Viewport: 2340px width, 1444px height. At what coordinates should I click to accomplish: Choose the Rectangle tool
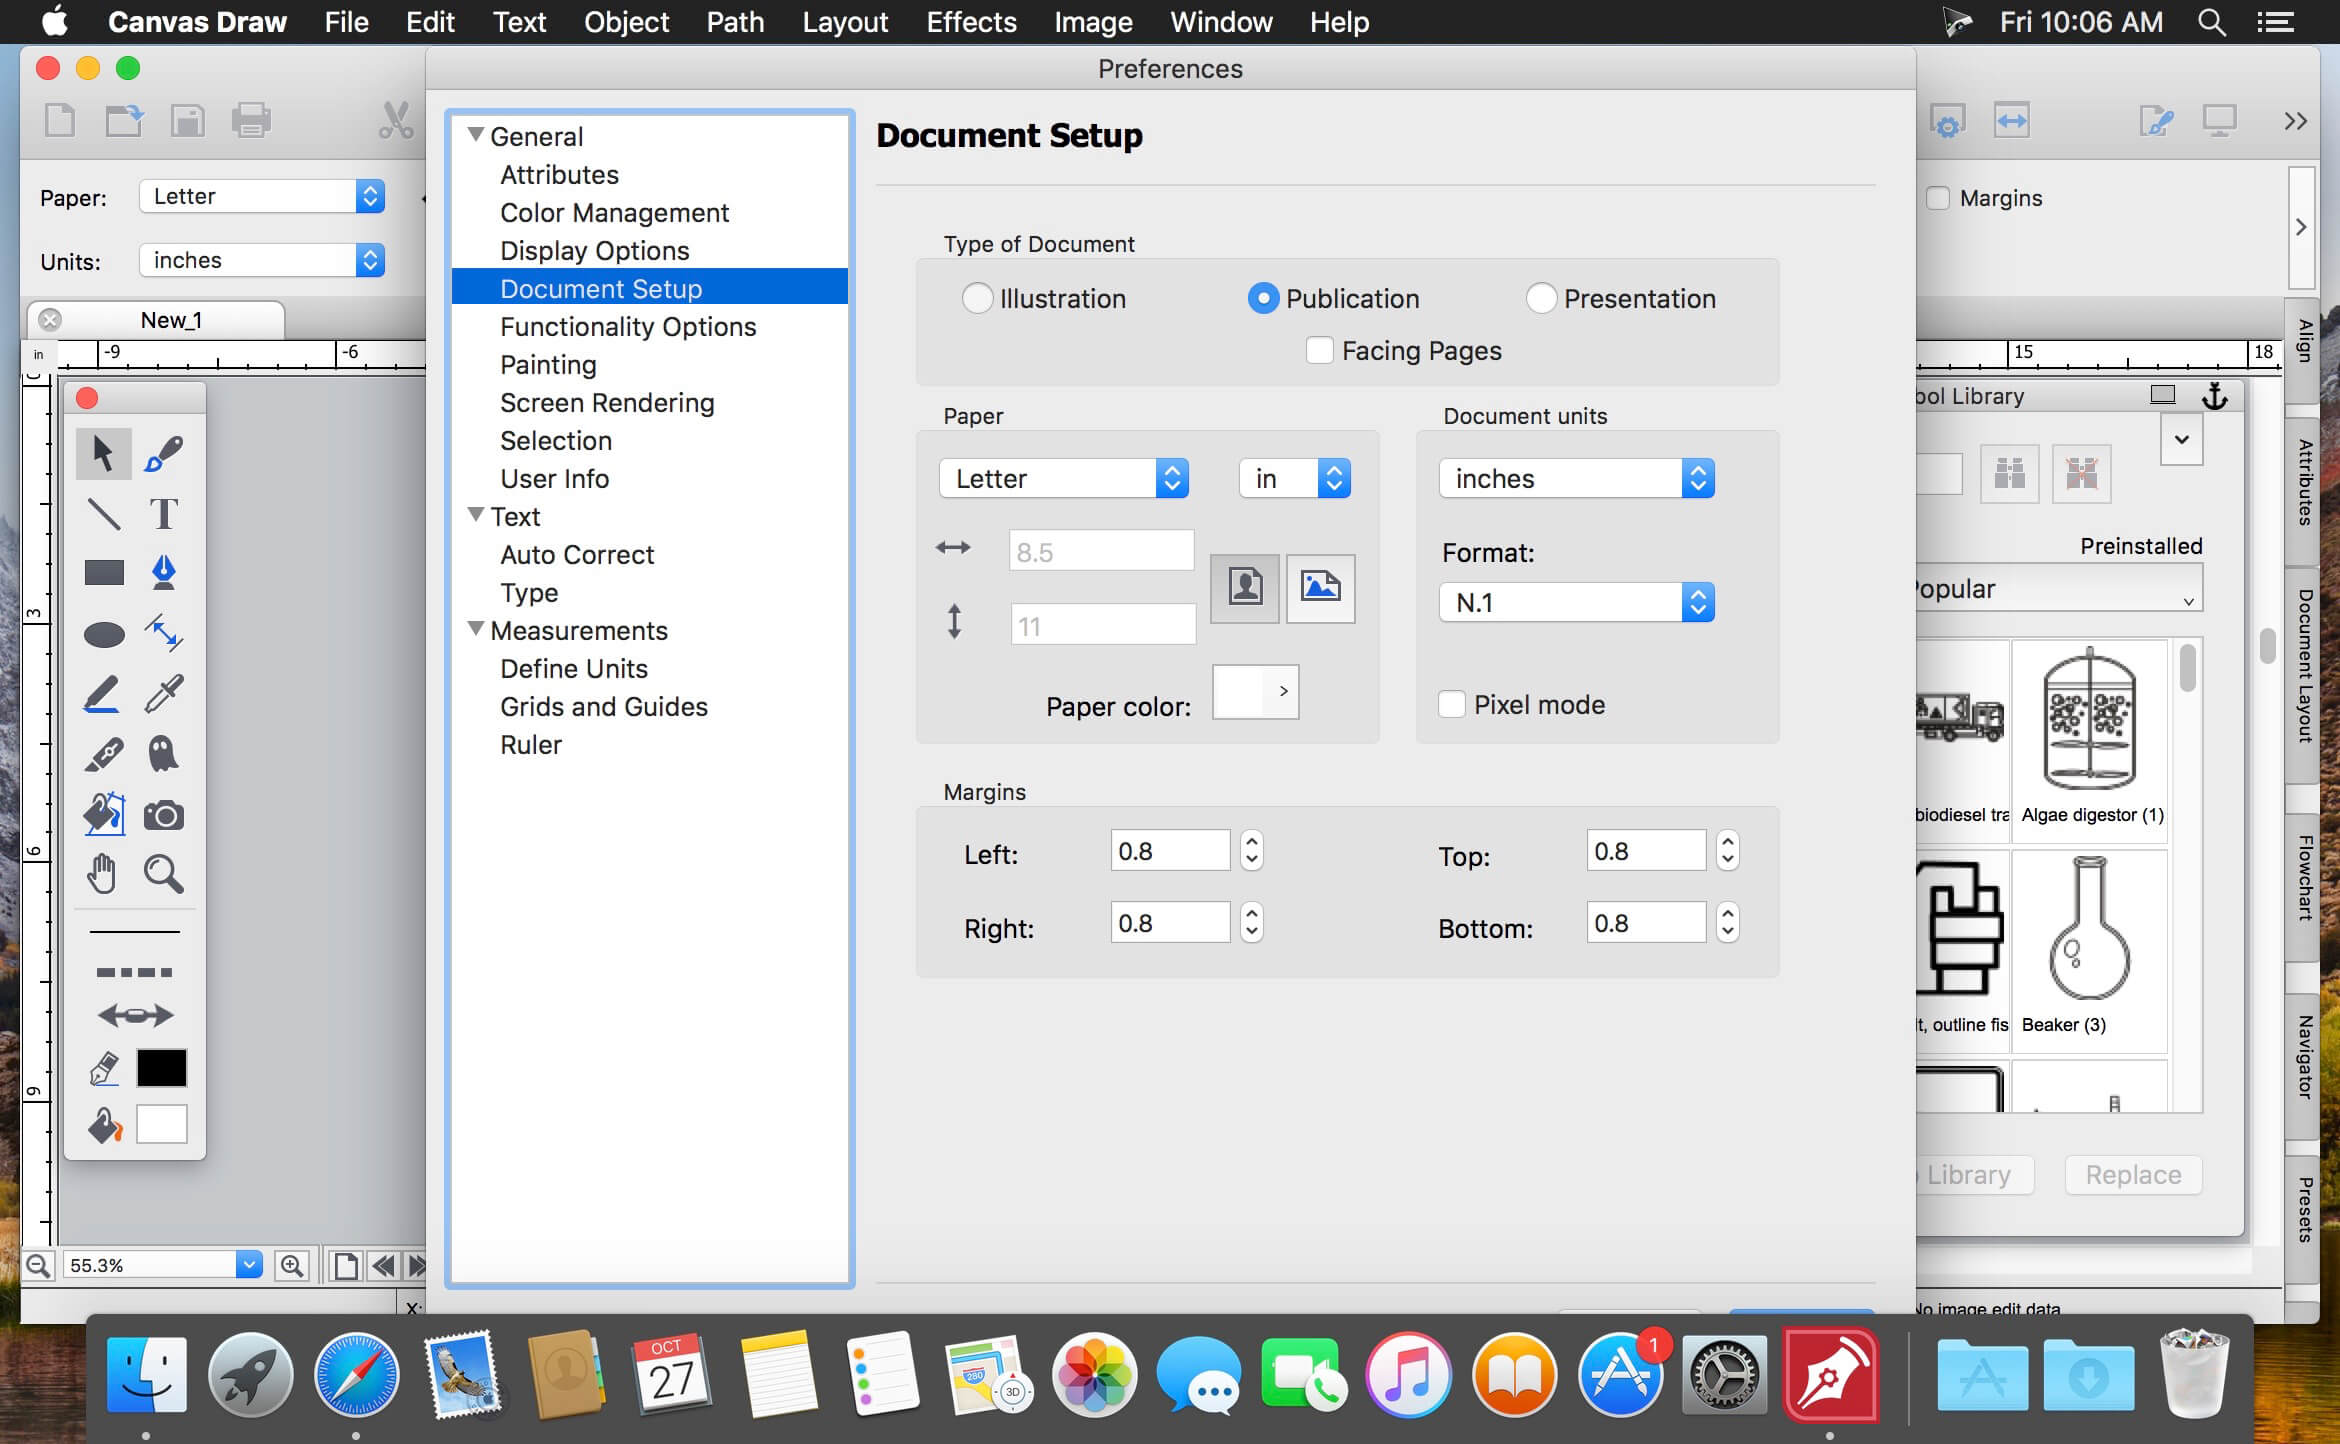tap(103, 572)
